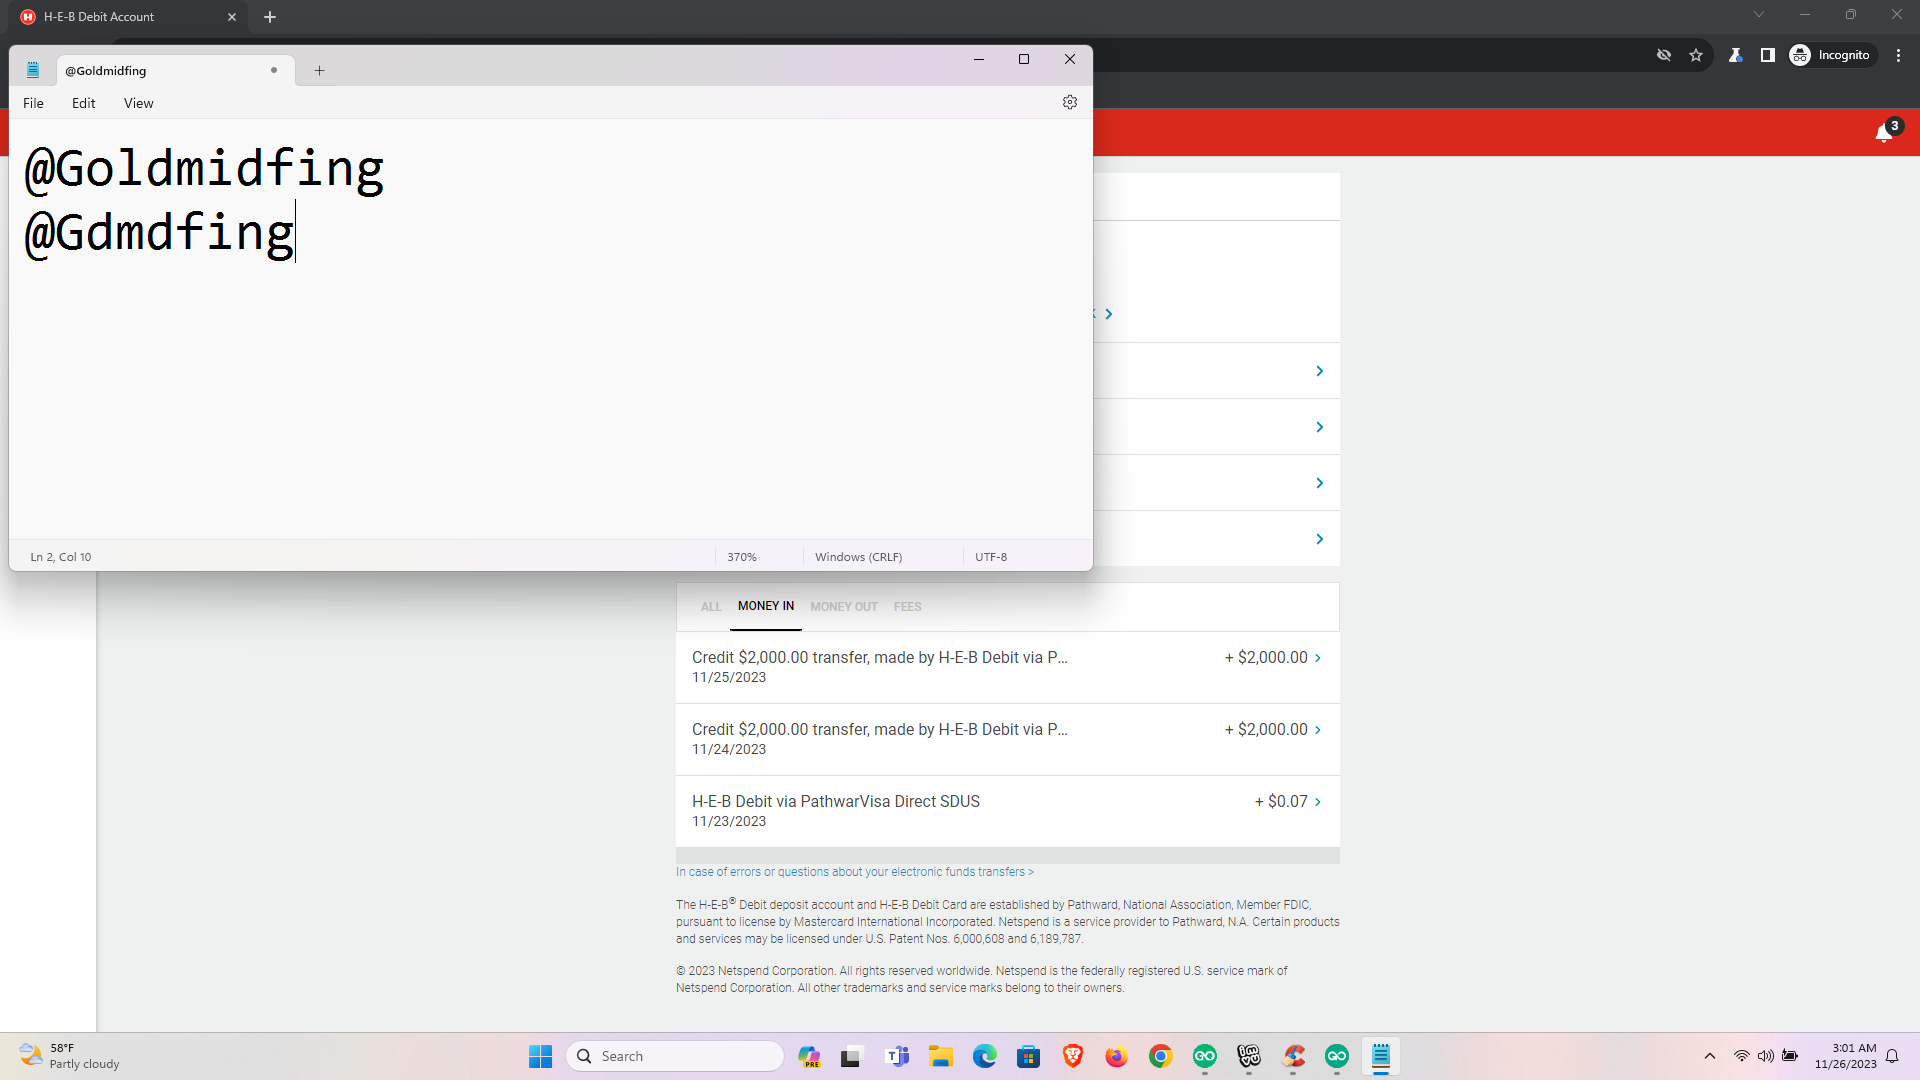Expand the 11/25/2023 credit transfer chevron
The width and height of the screenshot is (1920, 1080).
click(1318, 658)
